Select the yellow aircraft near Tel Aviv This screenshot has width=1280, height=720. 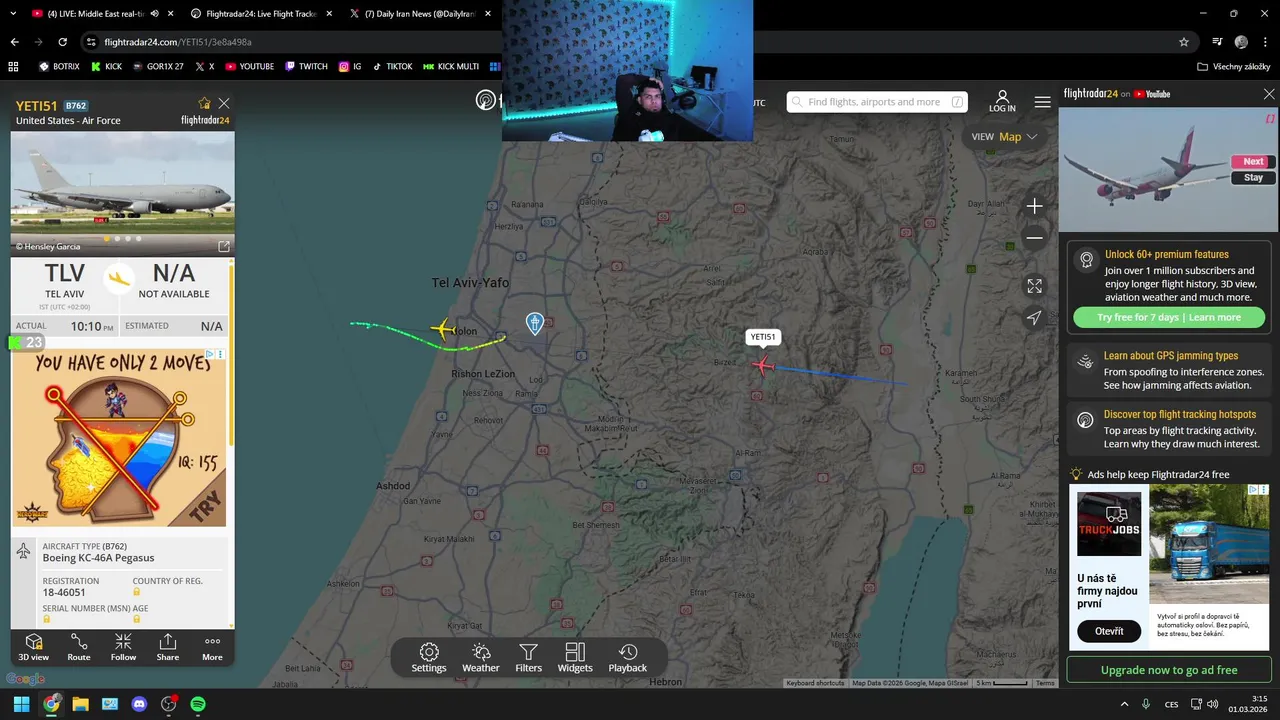443,328
